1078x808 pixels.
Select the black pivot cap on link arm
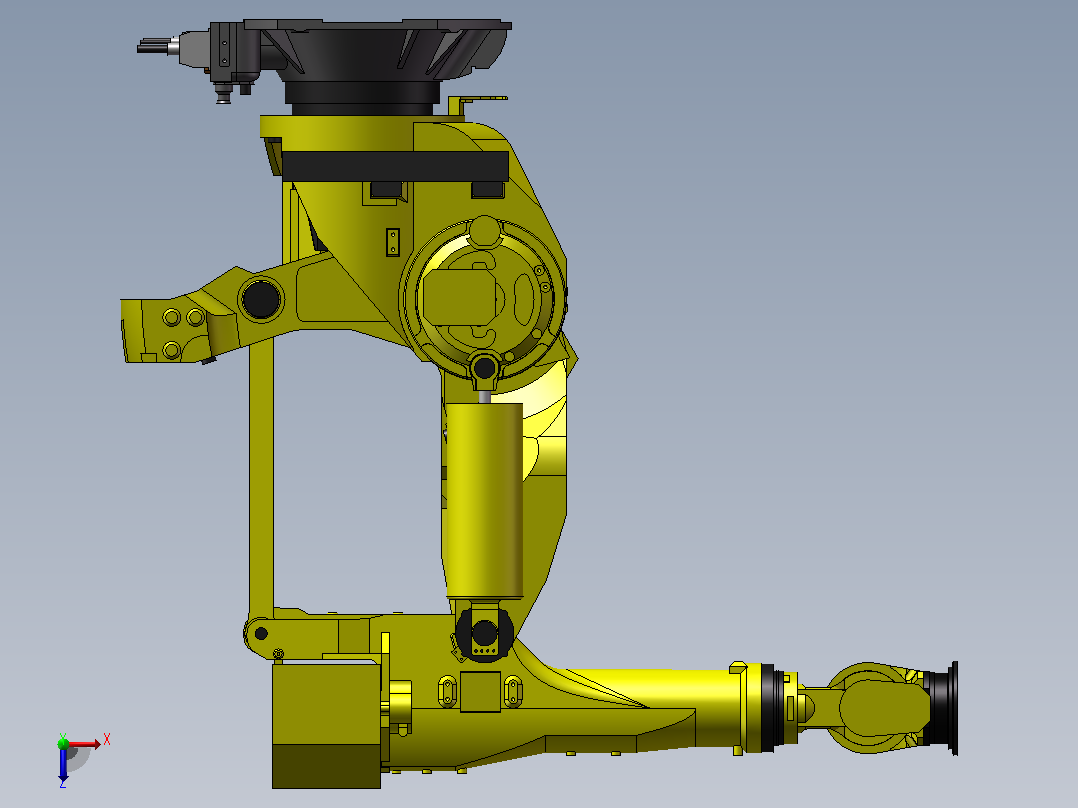coord(261,299)
